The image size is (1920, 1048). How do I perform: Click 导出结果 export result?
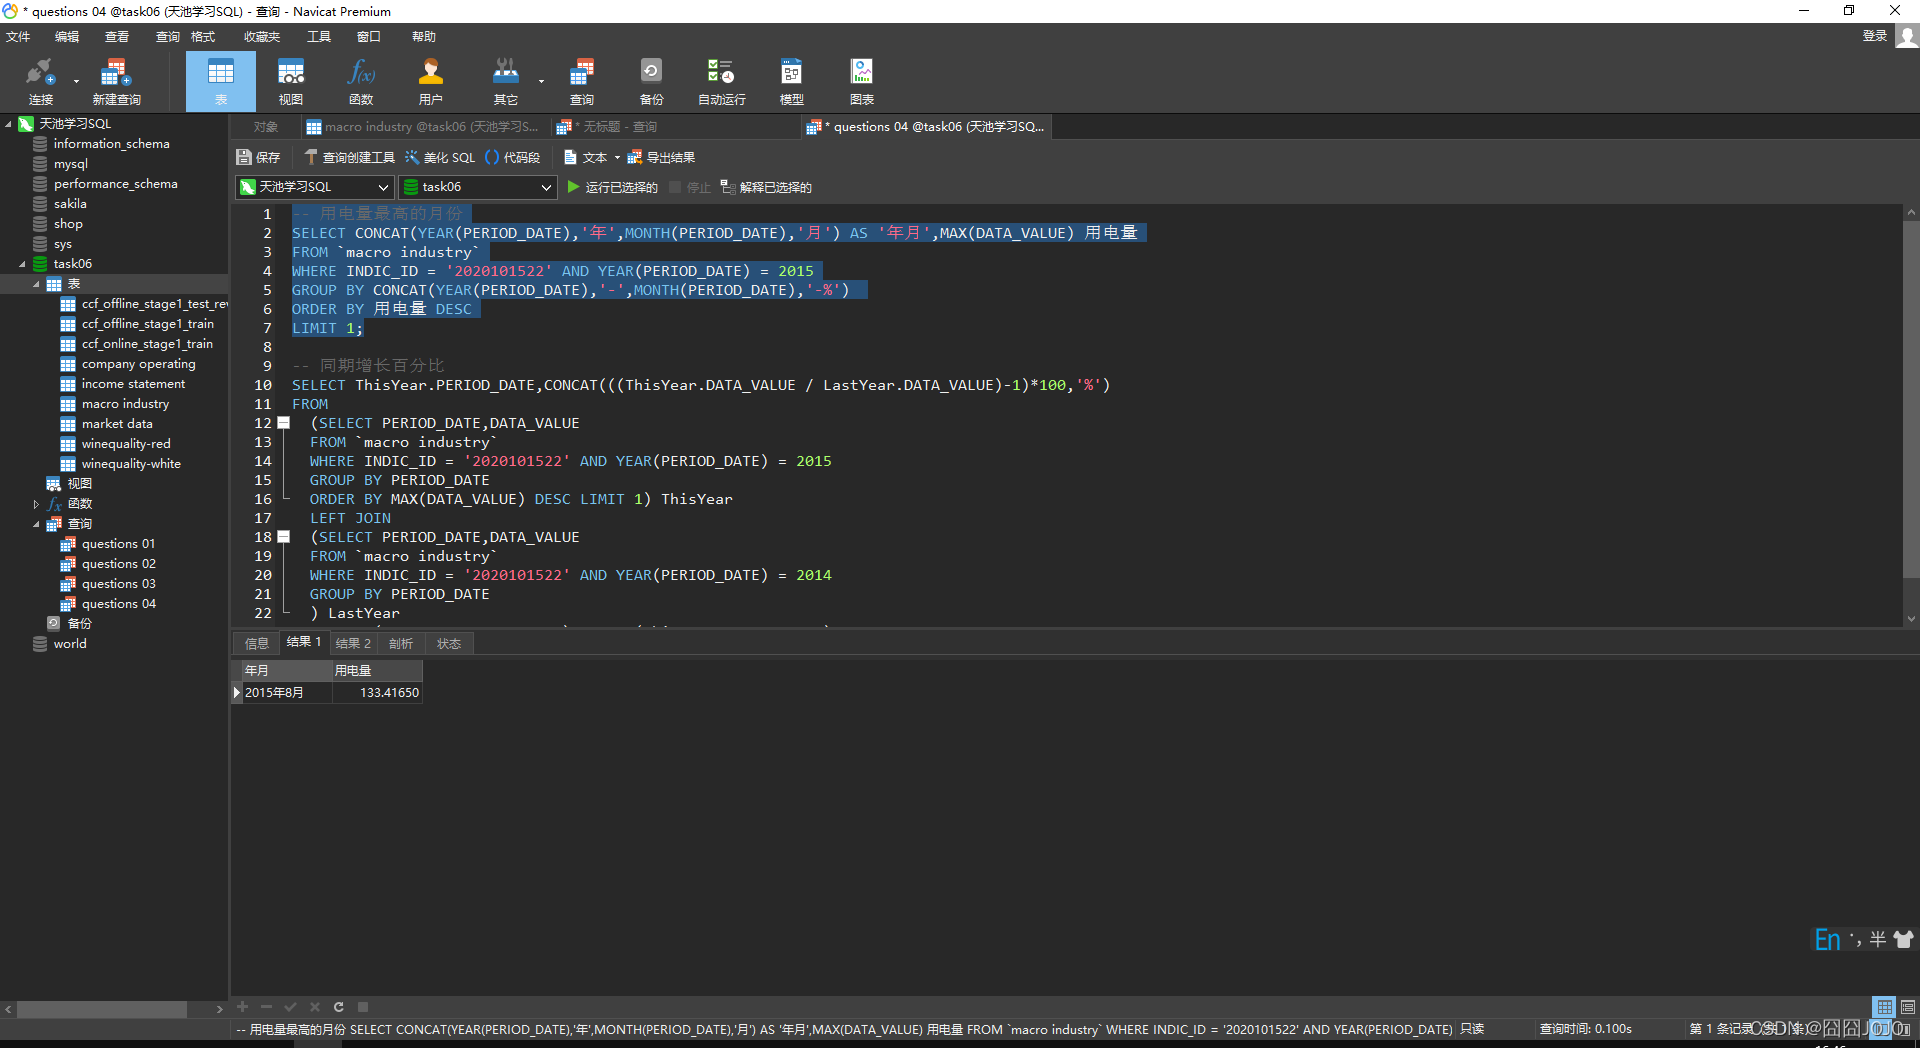tap(661, 157)
